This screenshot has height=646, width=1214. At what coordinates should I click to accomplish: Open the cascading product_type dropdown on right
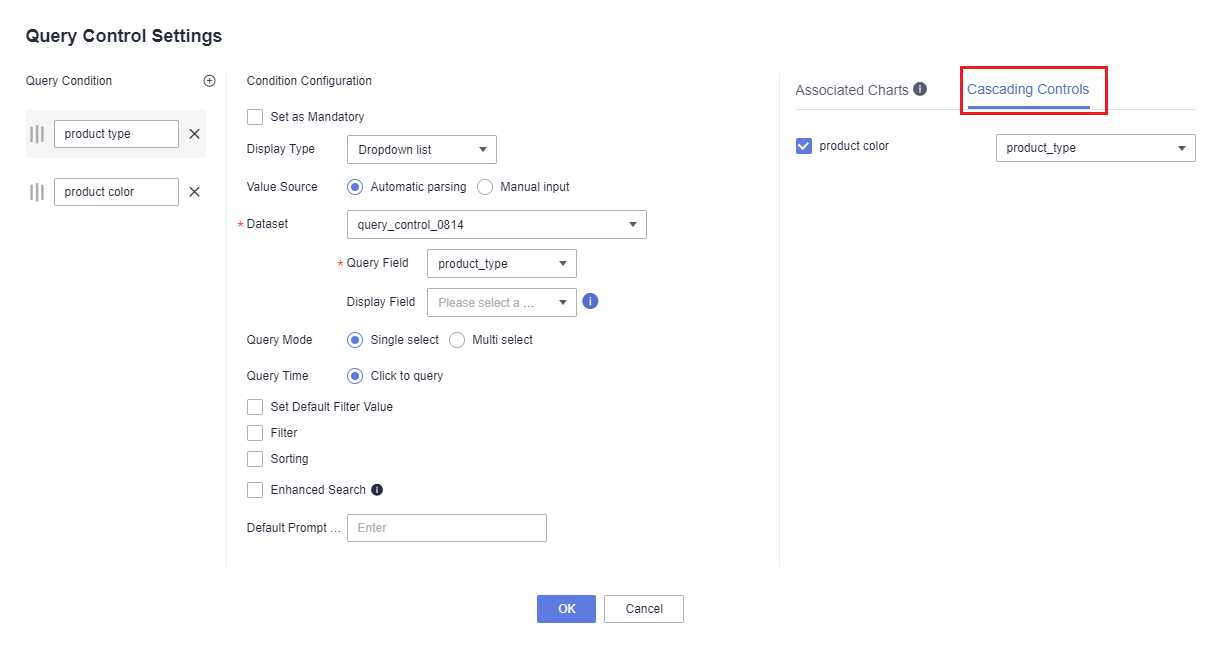point(1095,148)
